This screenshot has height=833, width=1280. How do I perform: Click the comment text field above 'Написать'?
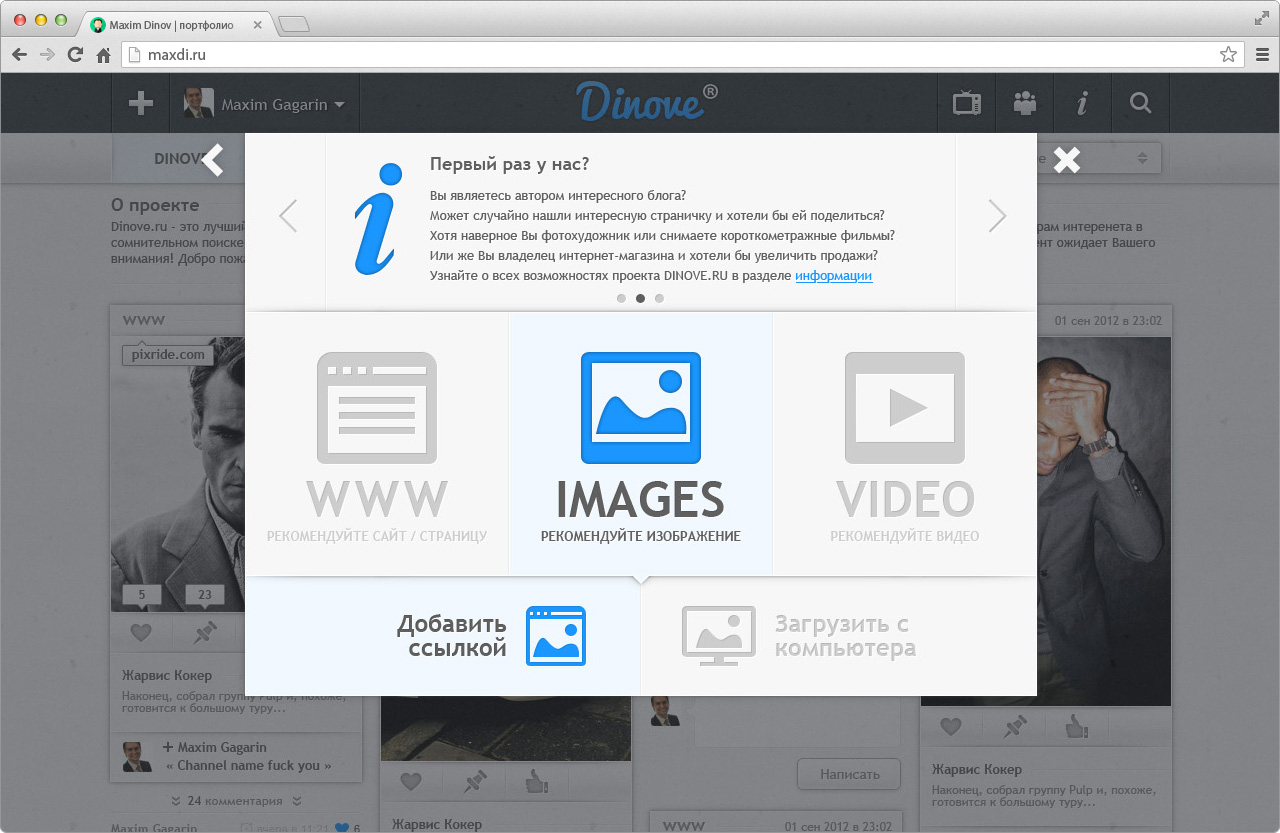click(x=797, y=721)
